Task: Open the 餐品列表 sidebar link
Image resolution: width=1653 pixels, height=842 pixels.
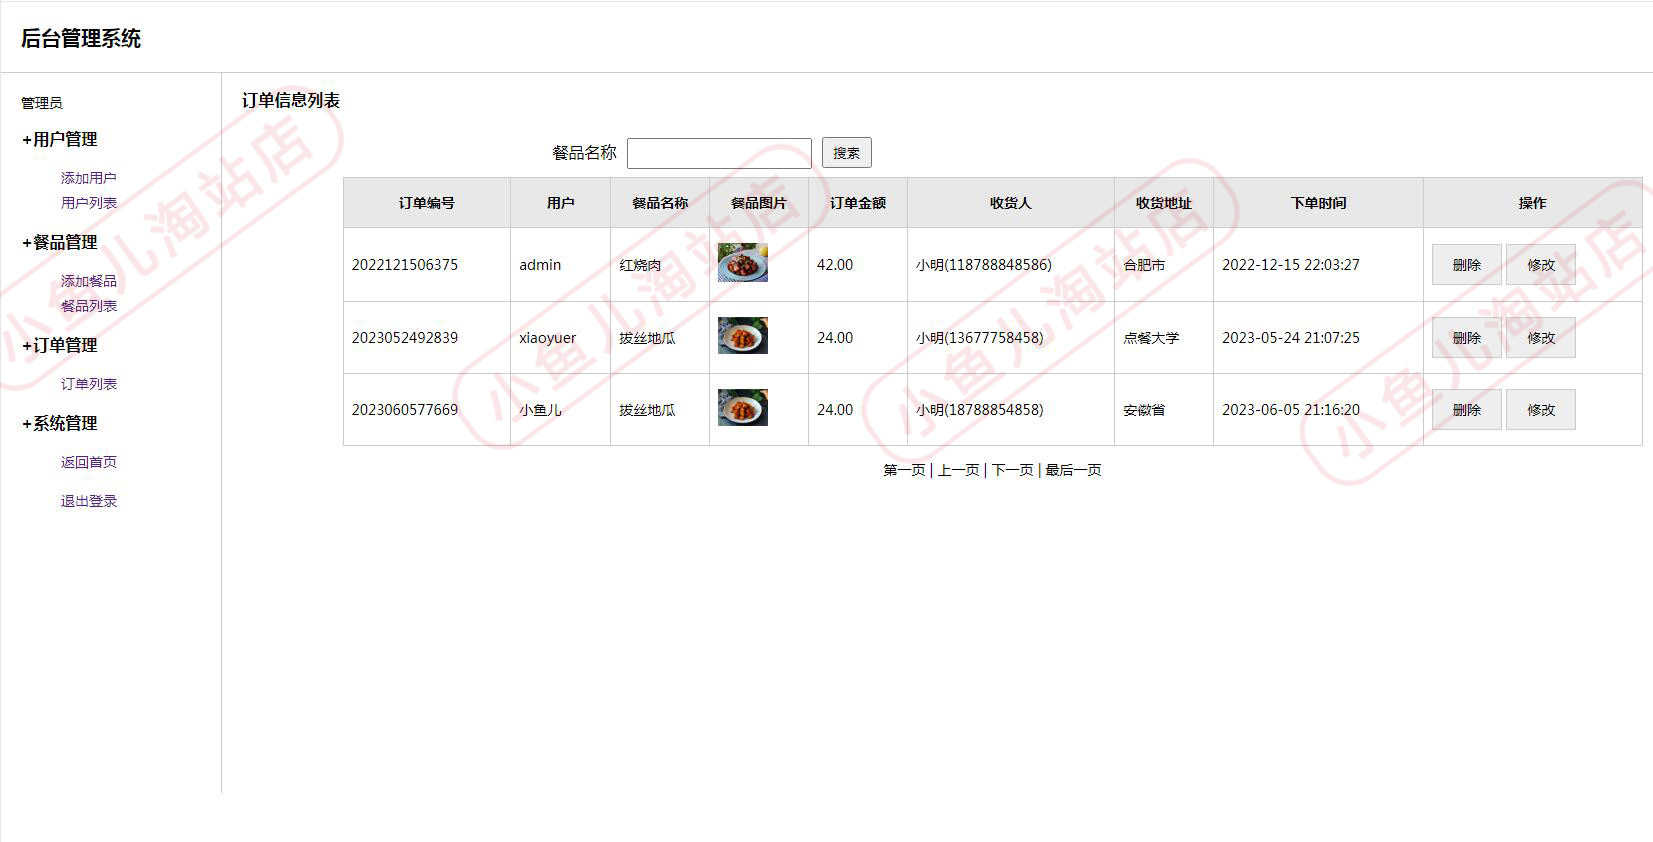Action: (88, 306)
